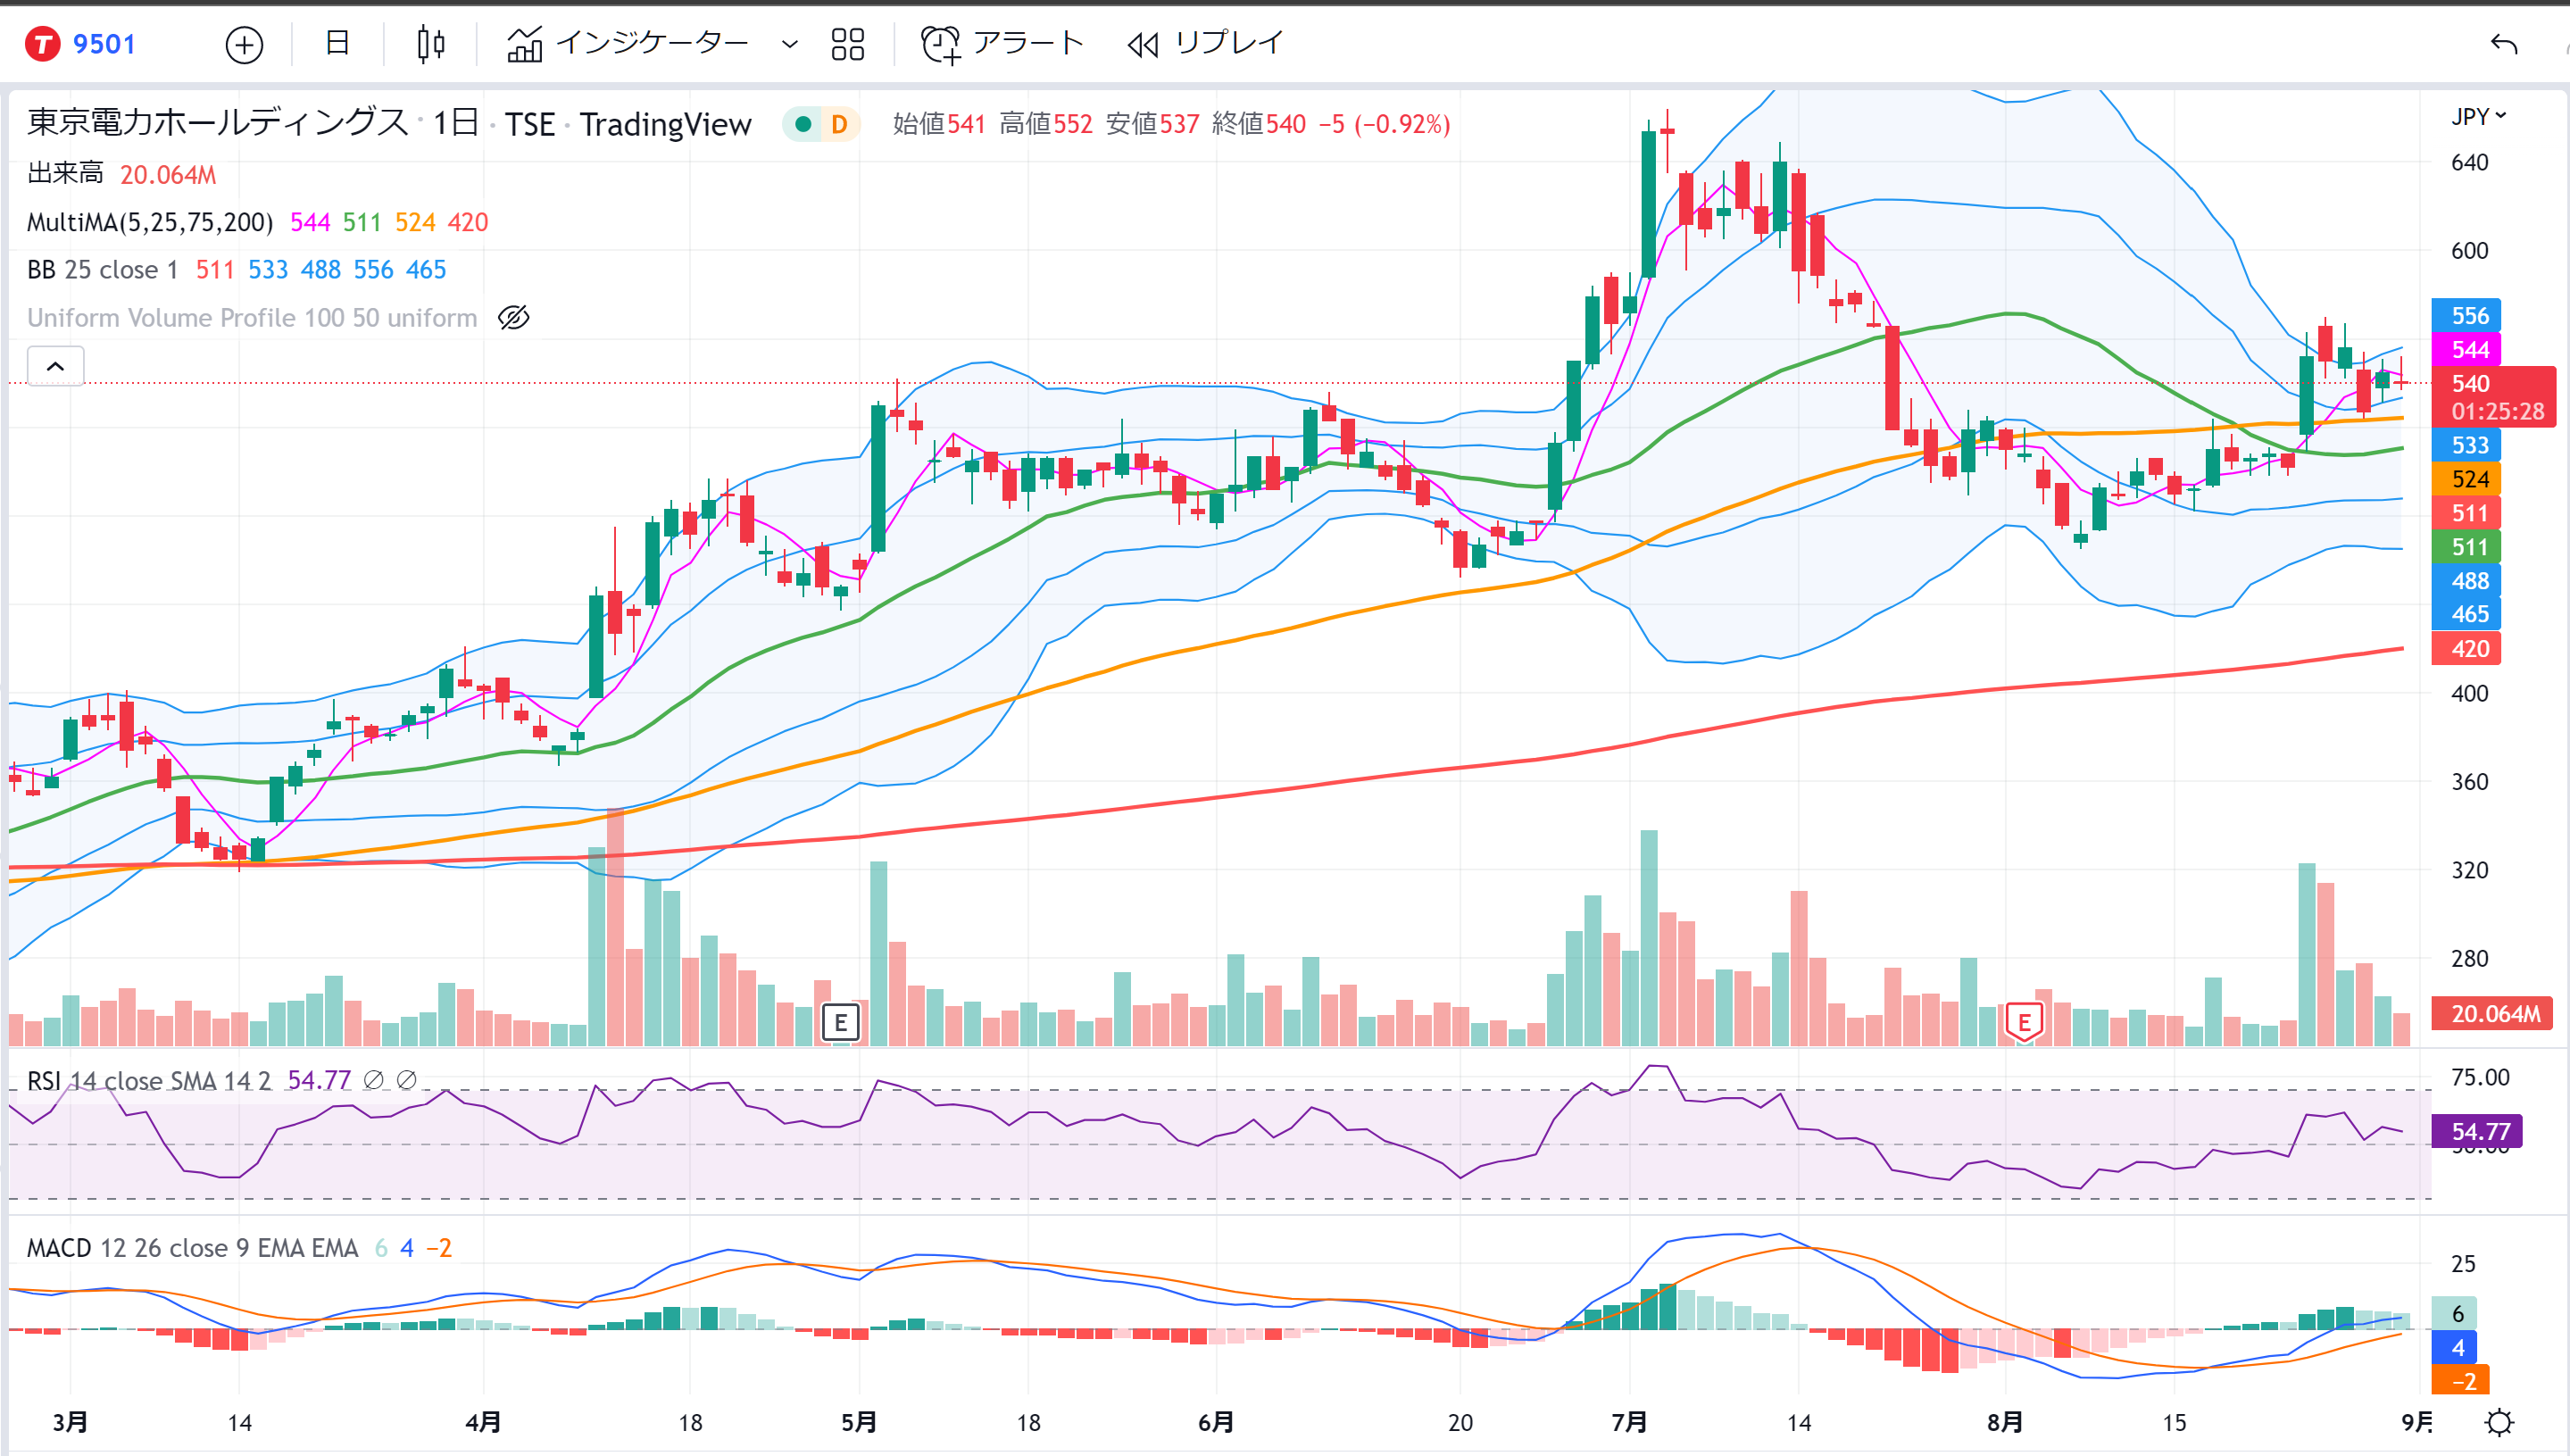Click the market status green dot indicator

pos(802,124)
